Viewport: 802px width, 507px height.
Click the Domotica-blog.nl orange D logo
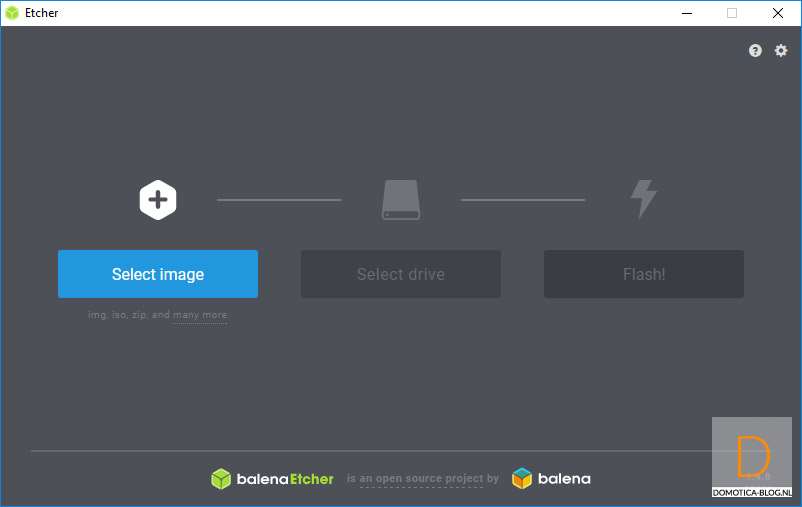pos(753,457)
